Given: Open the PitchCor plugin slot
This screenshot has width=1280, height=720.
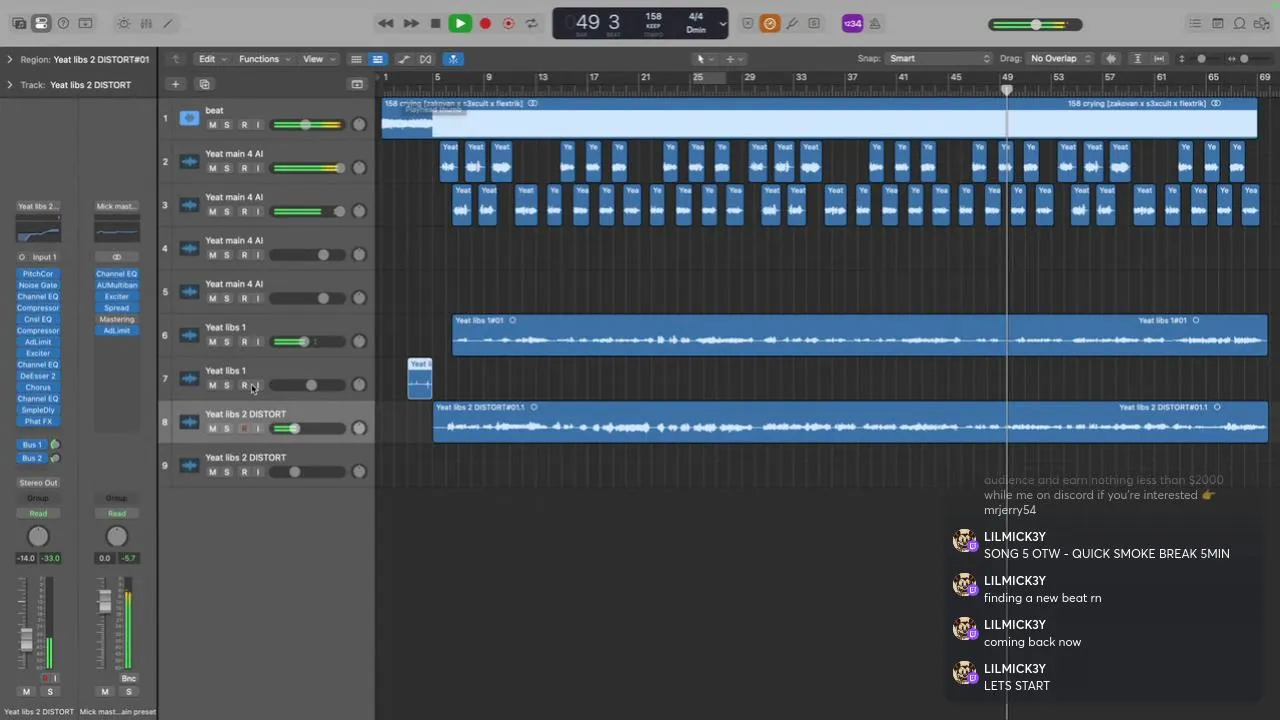Looking at the screenshot, I should point(38,274).
